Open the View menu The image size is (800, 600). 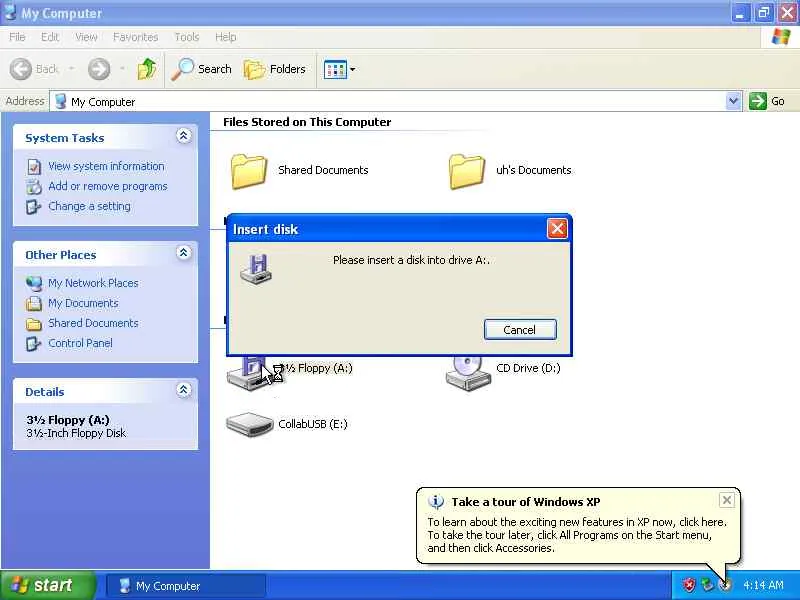(x=86, y=37)
